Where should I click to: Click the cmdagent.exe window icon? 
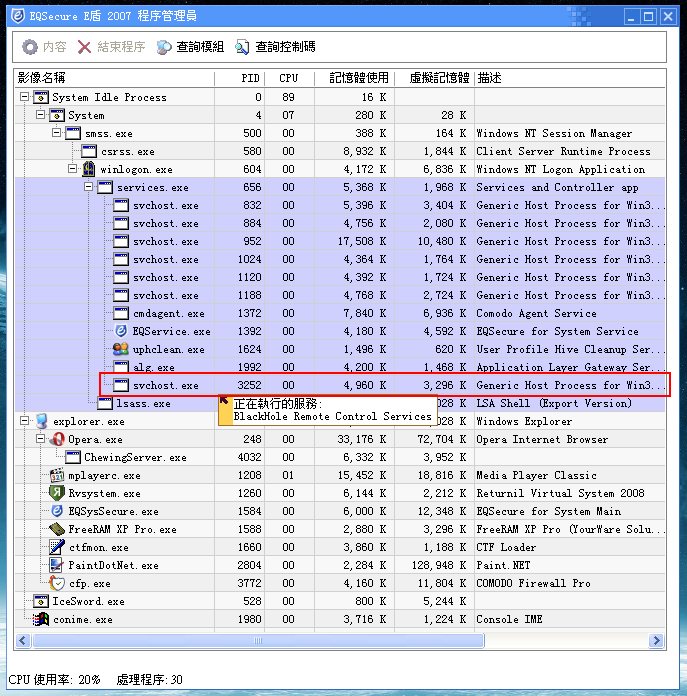[x=121, y=313]
